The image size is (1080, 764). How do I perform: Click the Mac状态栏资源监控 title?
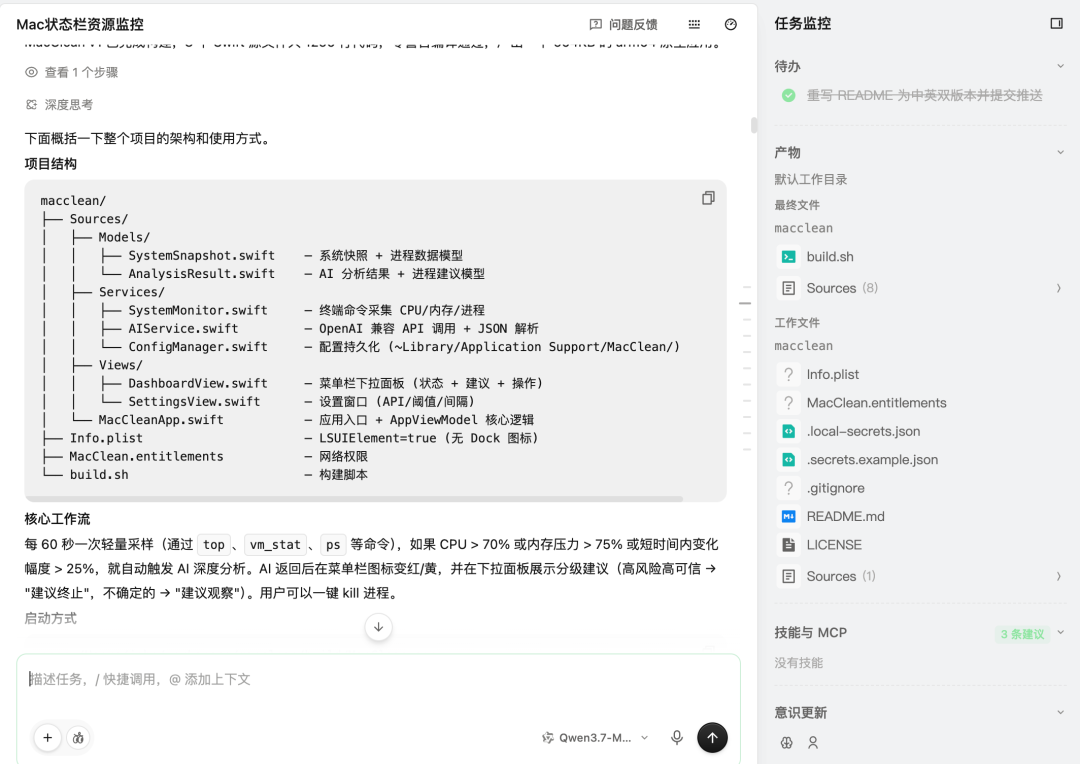(x=80, y=24)
